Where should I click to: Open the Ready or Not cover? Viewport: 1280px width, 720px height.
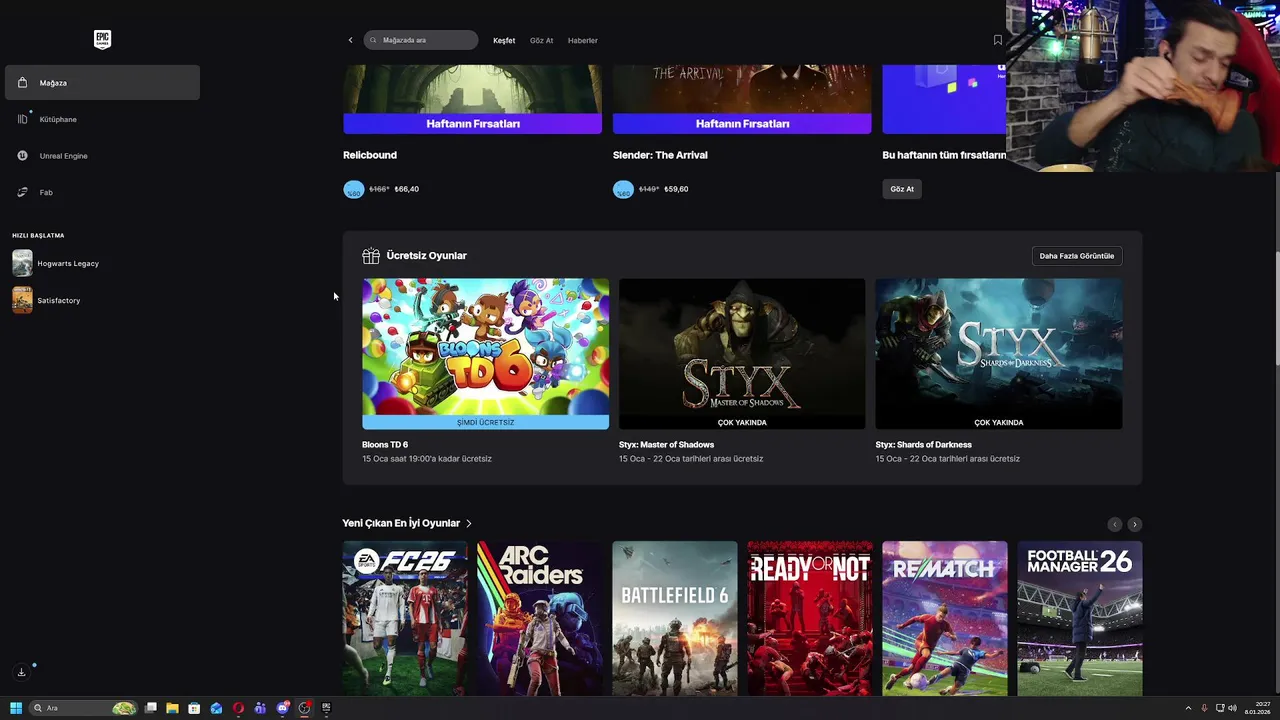(x=810, y=618)
